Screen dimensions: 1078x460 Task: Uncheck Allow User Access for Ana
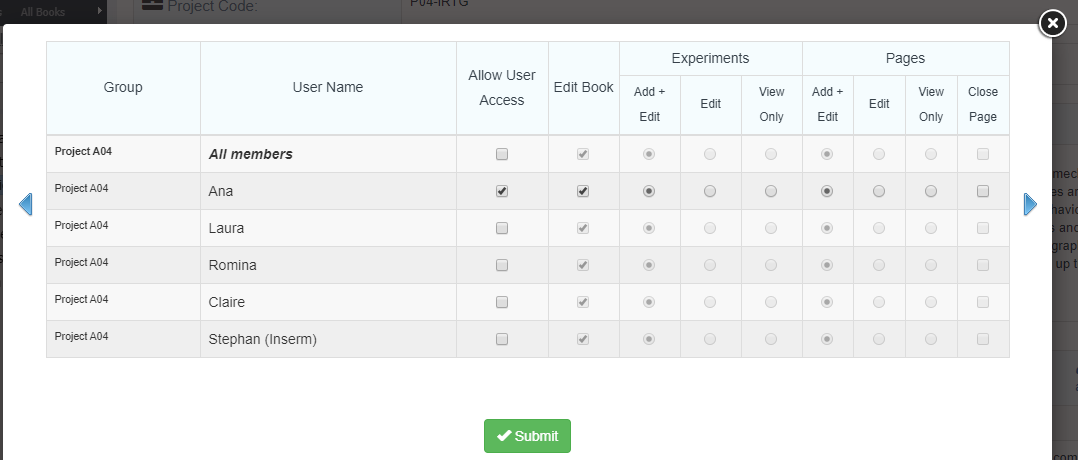click(502, 191)
